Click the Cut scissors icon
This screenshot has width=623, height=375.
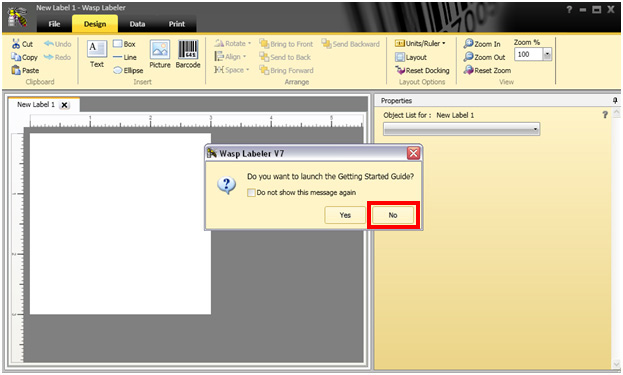coord(16,44)
